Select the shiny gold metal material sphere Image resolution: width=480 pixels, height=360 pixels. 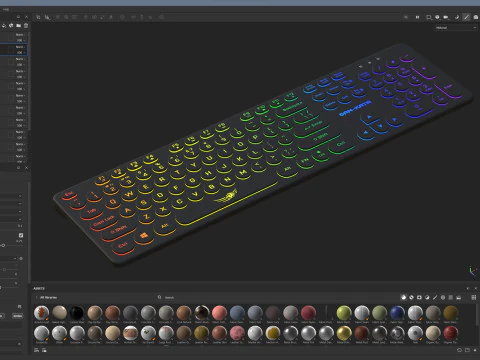pos(344,333)
